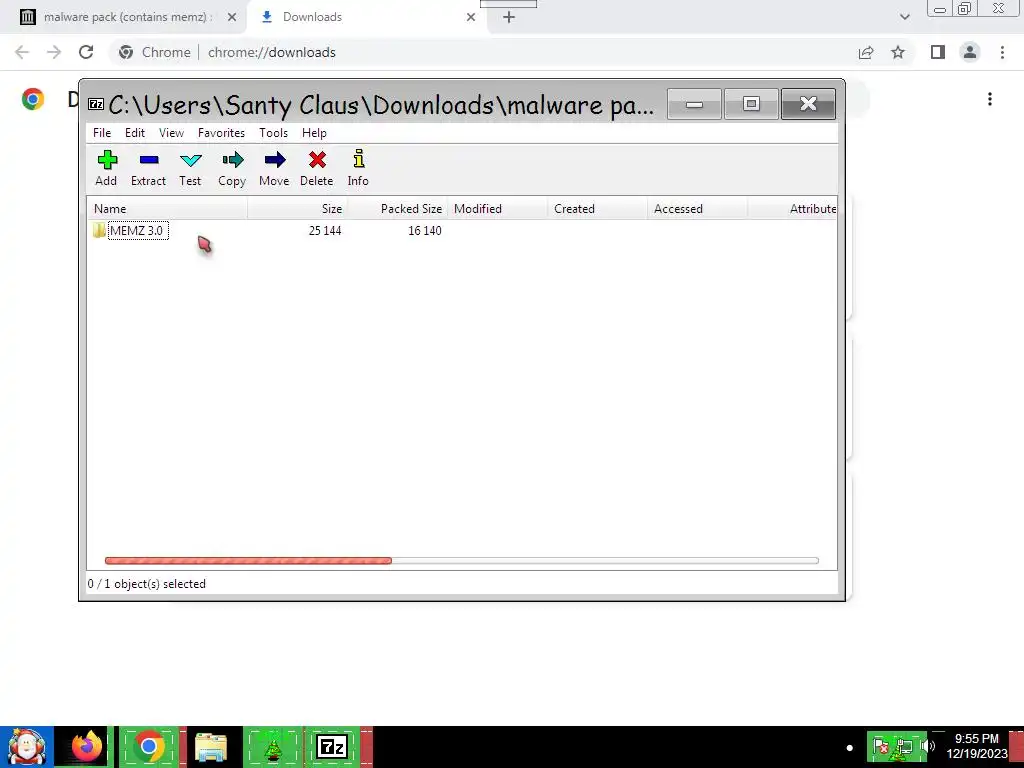Sort by Size column header
The height and width of the screenshot is (768, 1024).
point(297,209)
